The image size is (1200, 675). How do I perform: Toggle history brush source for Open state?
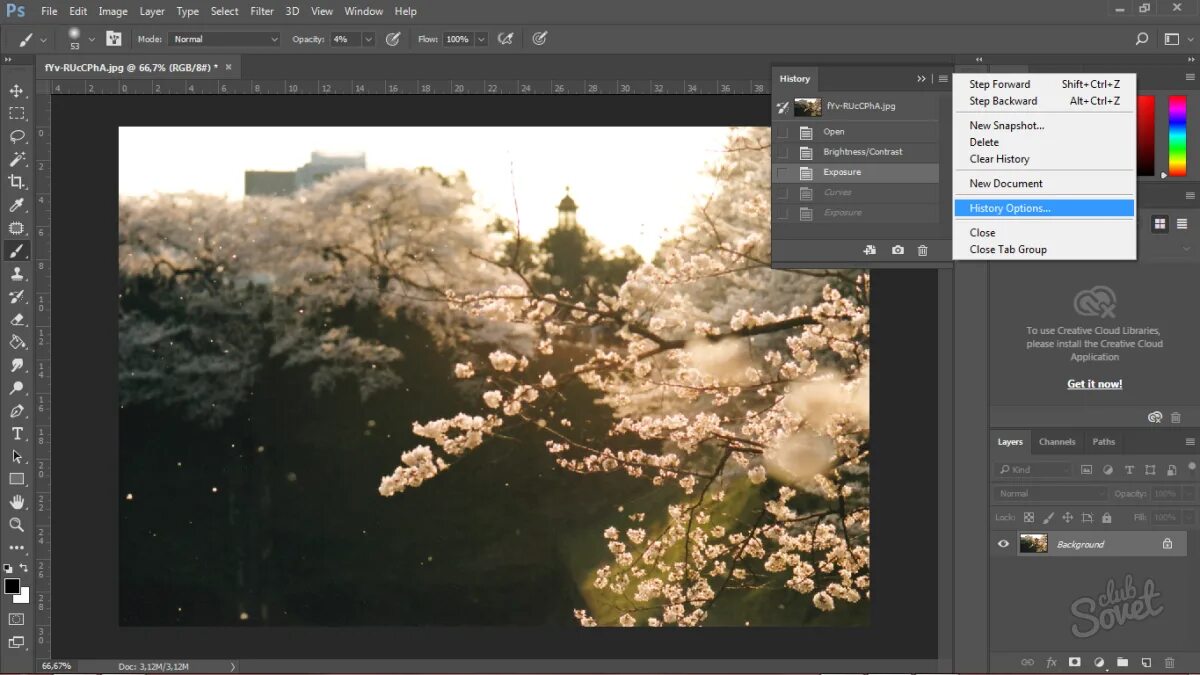click(783, 132)
